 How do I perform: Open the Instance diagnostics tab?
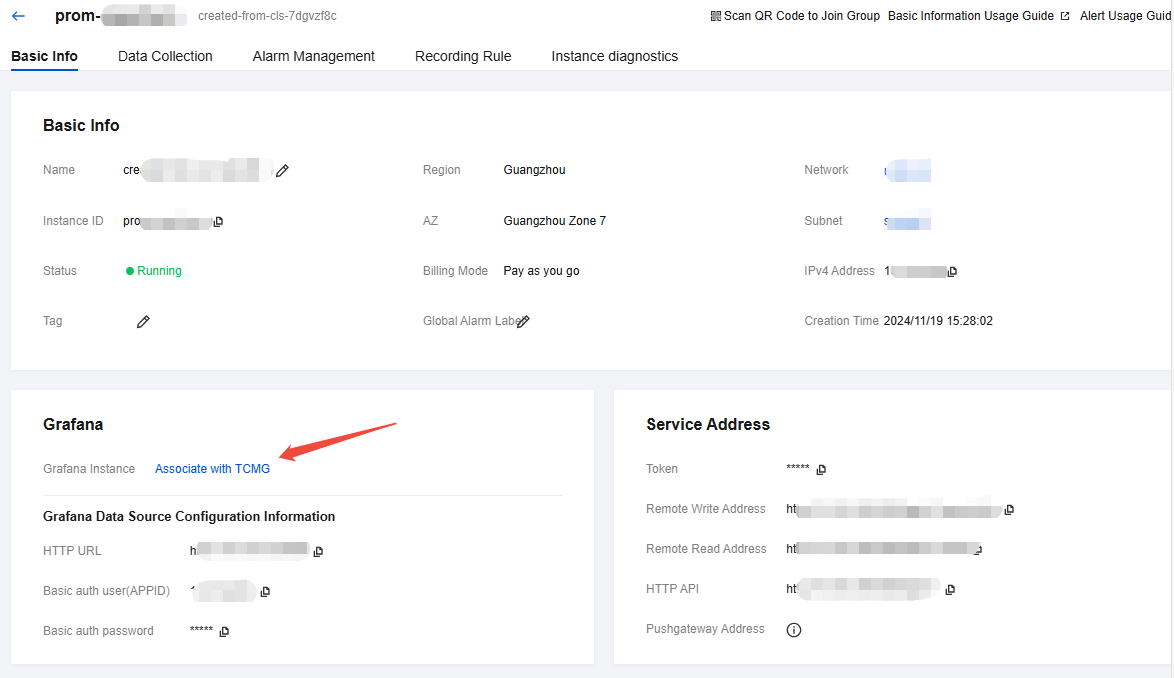(x=614, y=57)
